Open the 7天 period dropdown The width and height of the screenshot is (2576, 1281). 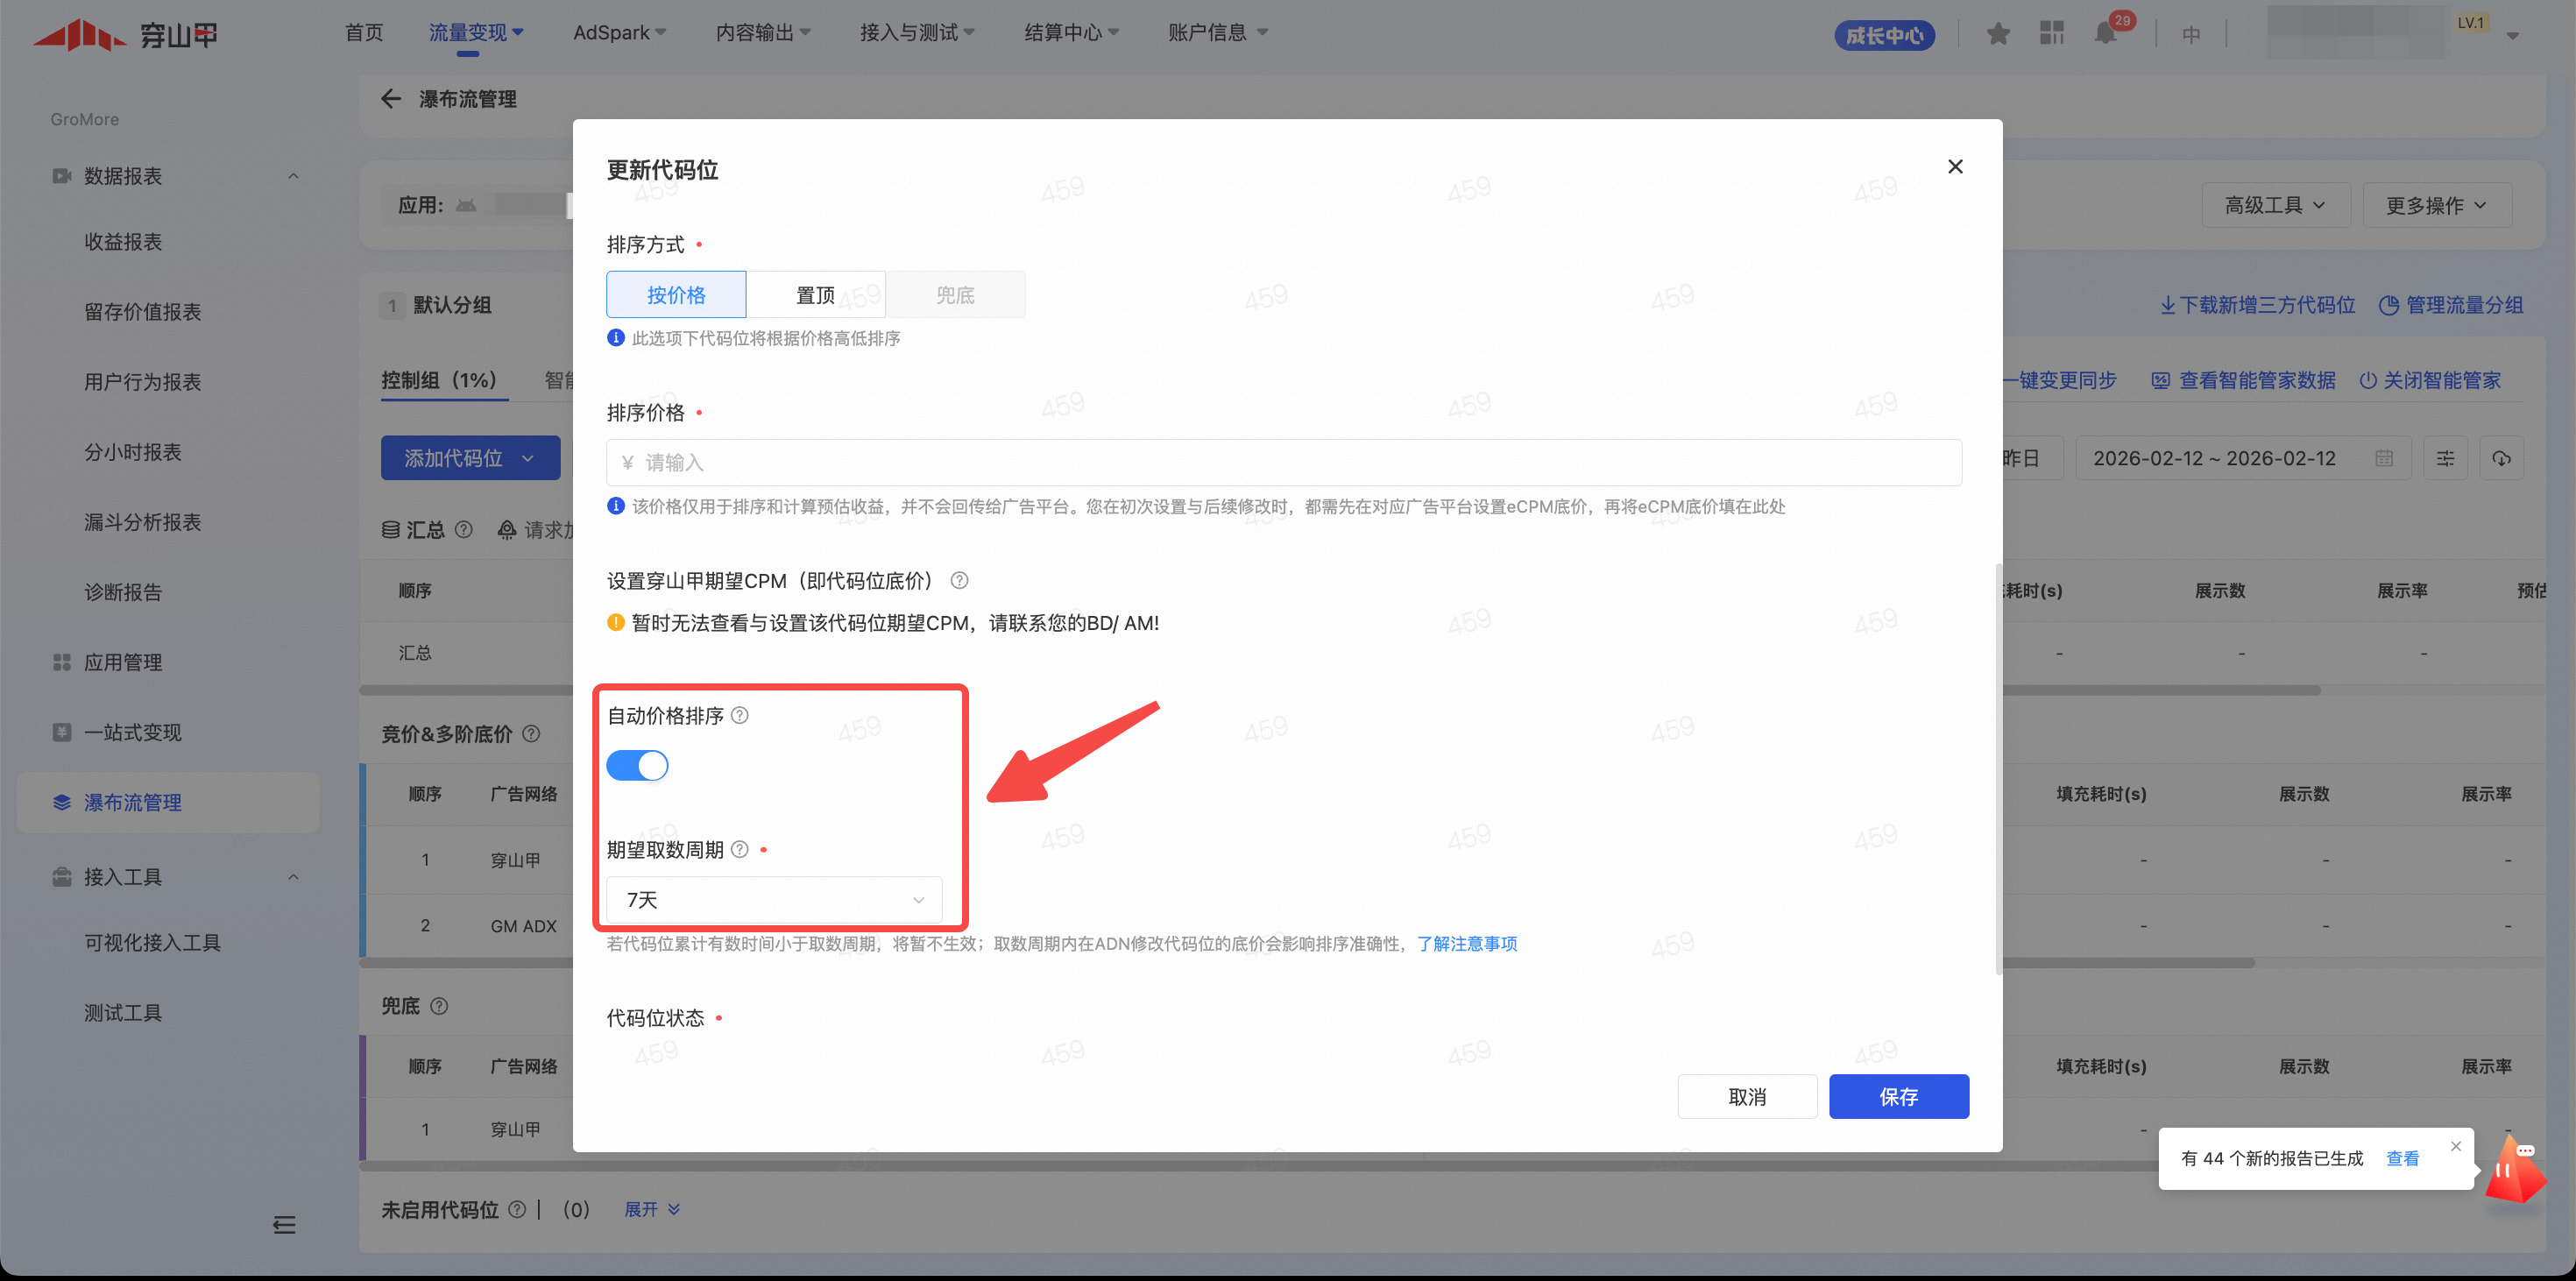tap(774, 900)
